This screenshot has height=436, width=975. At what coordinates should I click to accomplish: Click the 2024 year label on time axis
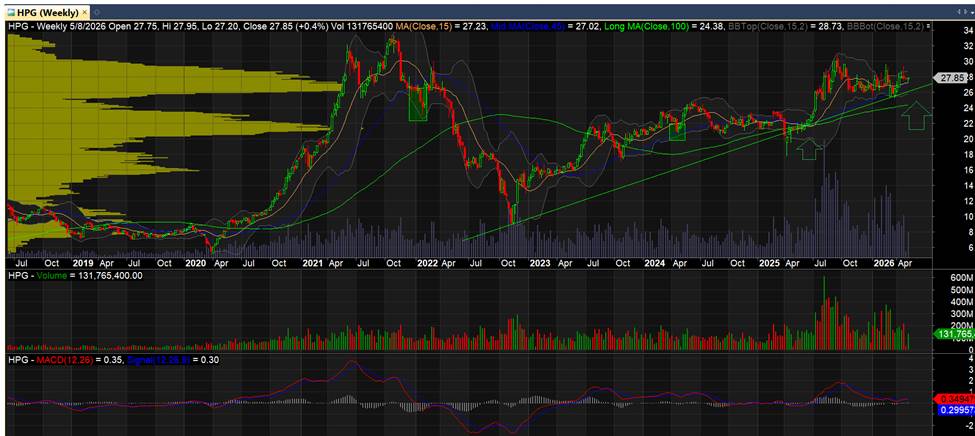click(x=654, y=263)
